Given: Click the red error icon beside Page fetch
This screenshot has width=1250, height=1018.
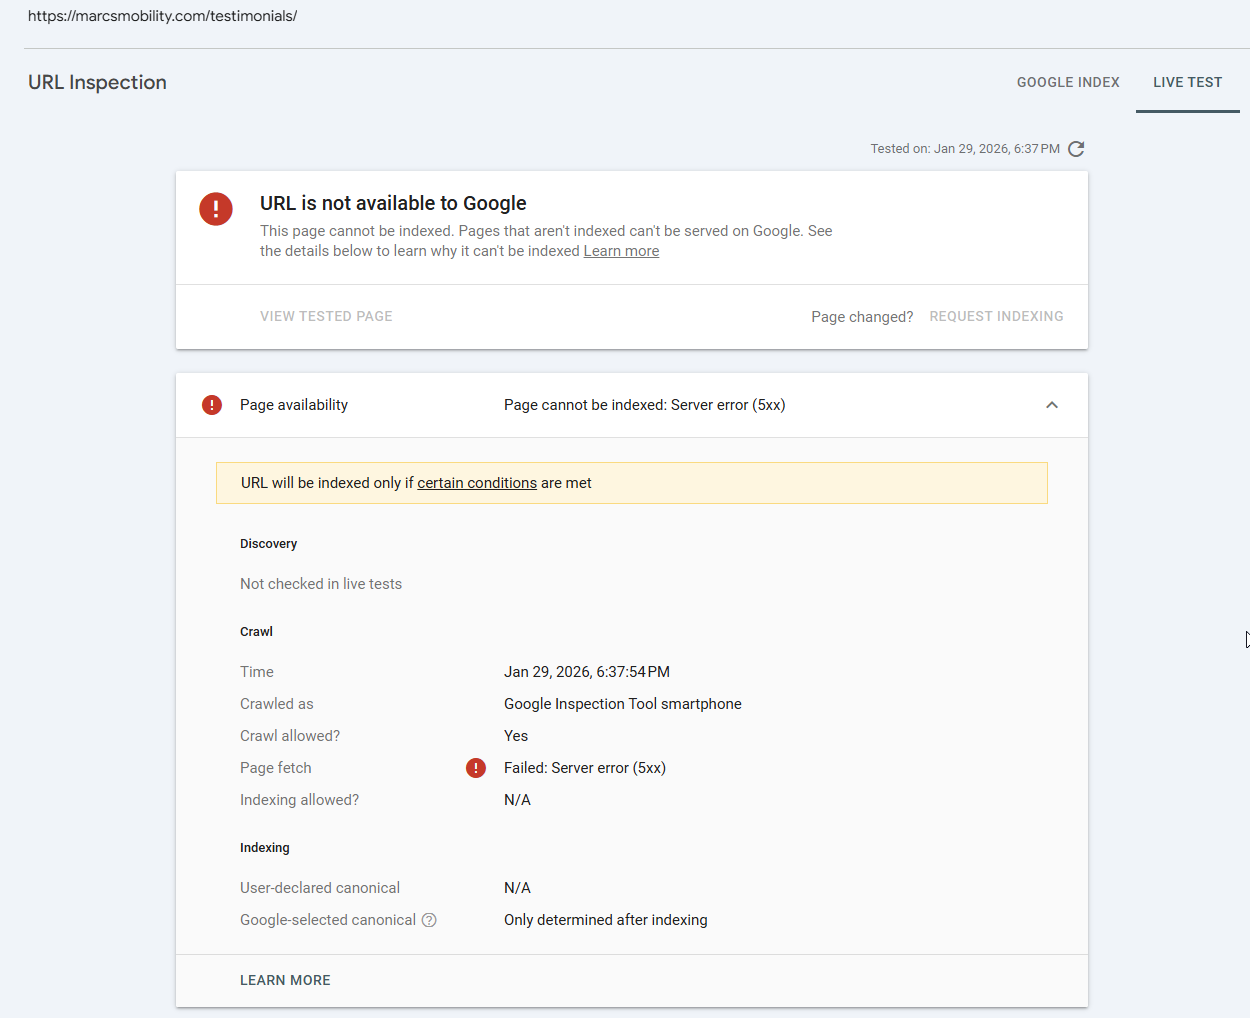Looking at the screenshot, I should [476, 768].
